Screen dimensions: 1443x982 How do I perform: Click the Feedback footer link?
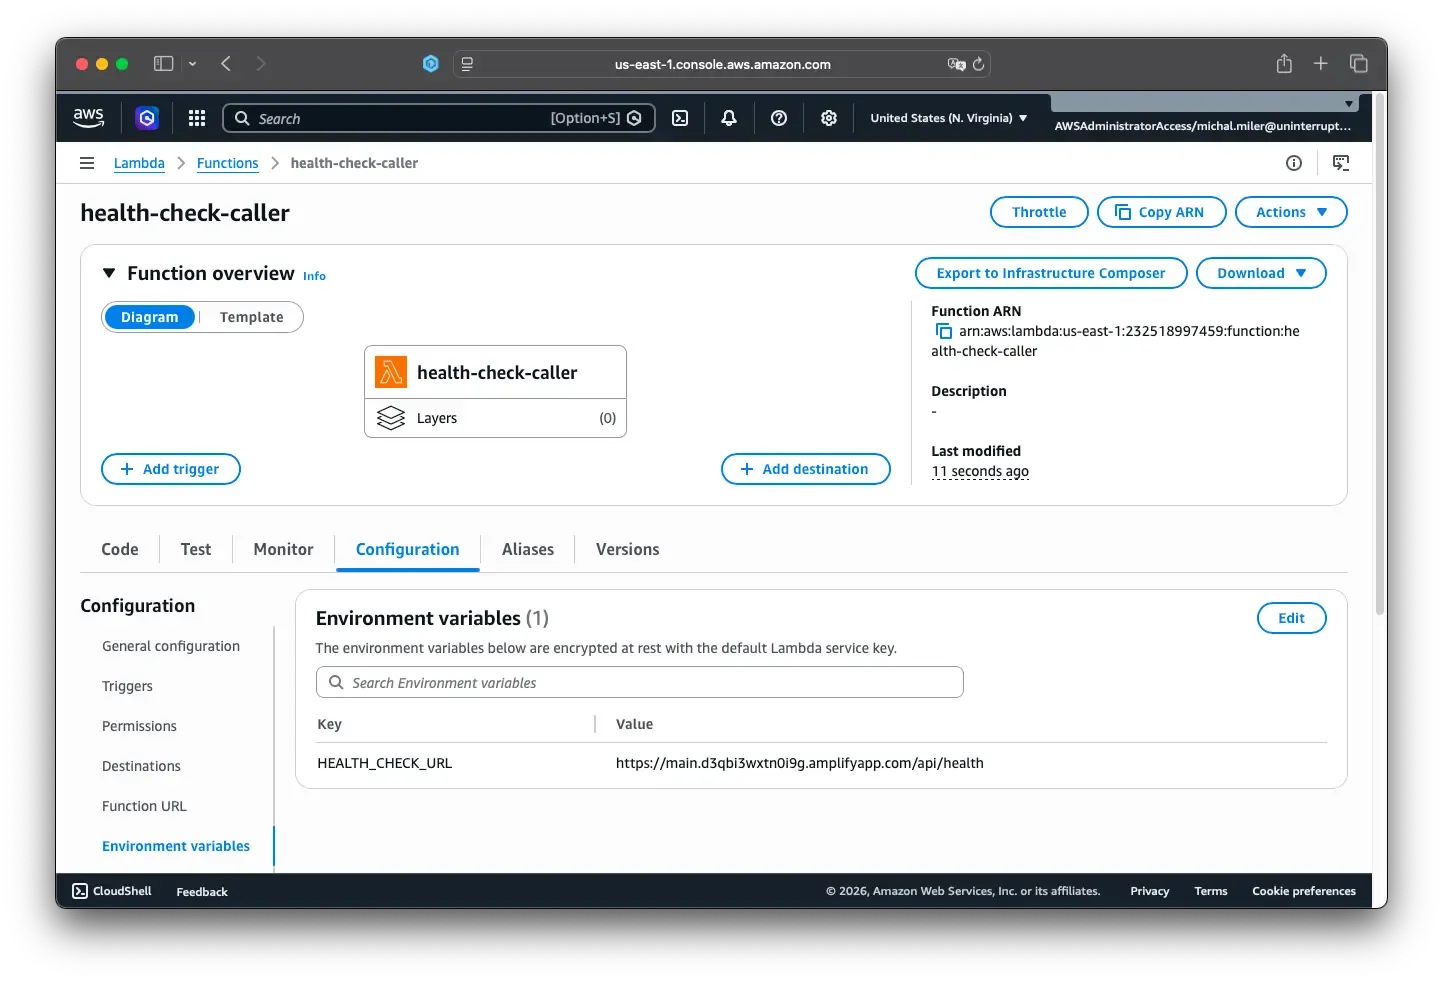[202, 892]
